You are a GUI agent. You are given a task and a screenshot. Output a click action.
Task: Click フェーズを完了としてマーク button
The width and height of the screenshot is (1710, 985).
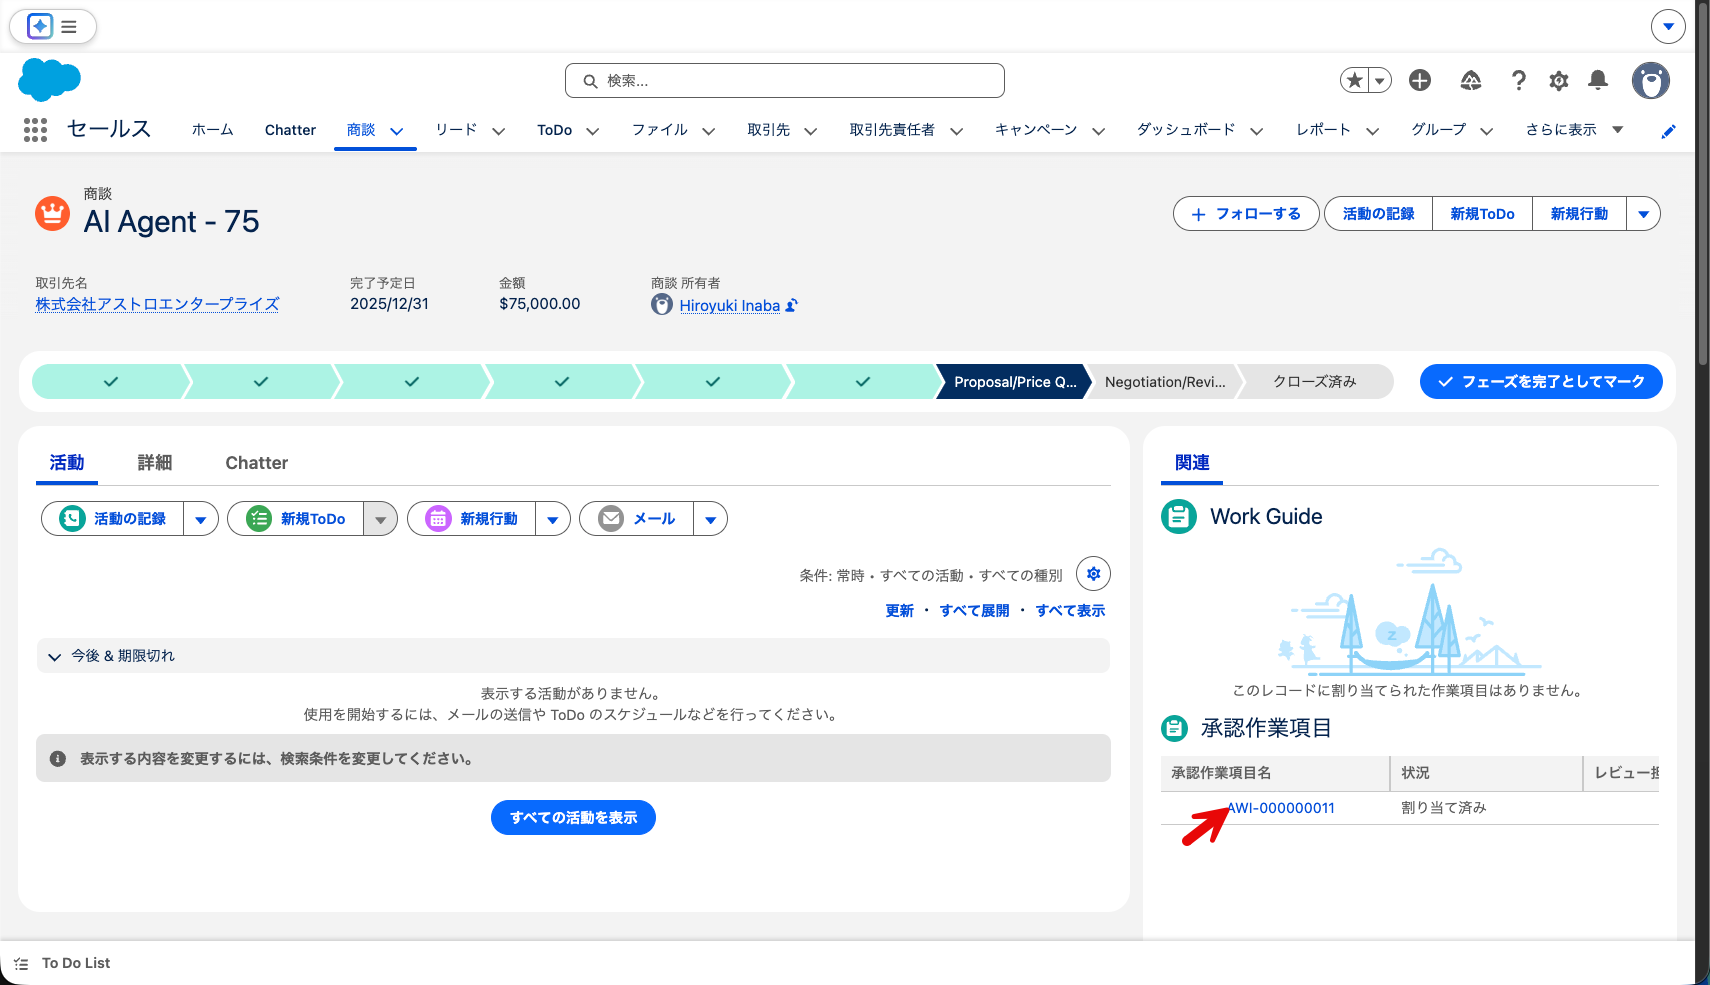1541,382
